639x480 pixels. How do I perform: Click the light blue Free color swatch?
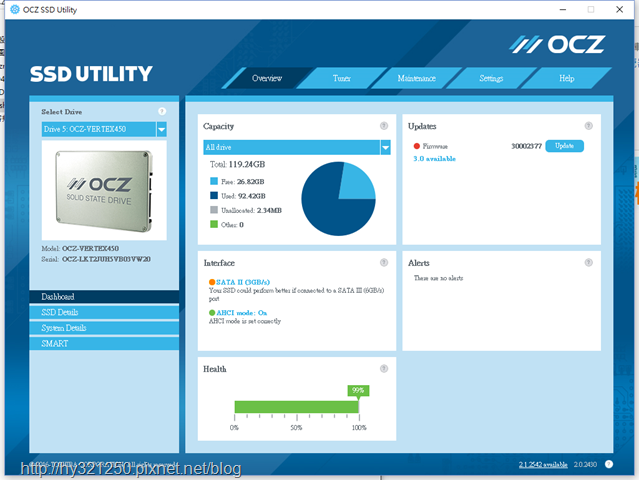pyautogui.click(x=214, y=181)
